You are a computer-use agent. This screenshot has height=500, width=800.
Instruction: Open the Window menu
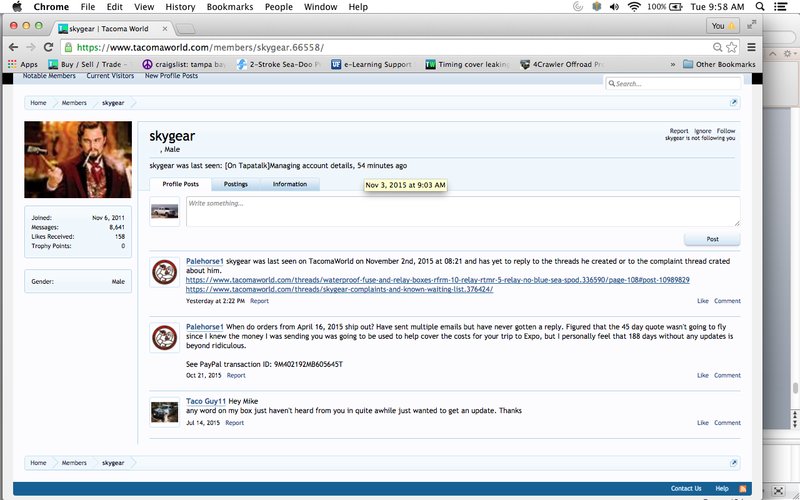pyautogui.click(x=320, y=7)
